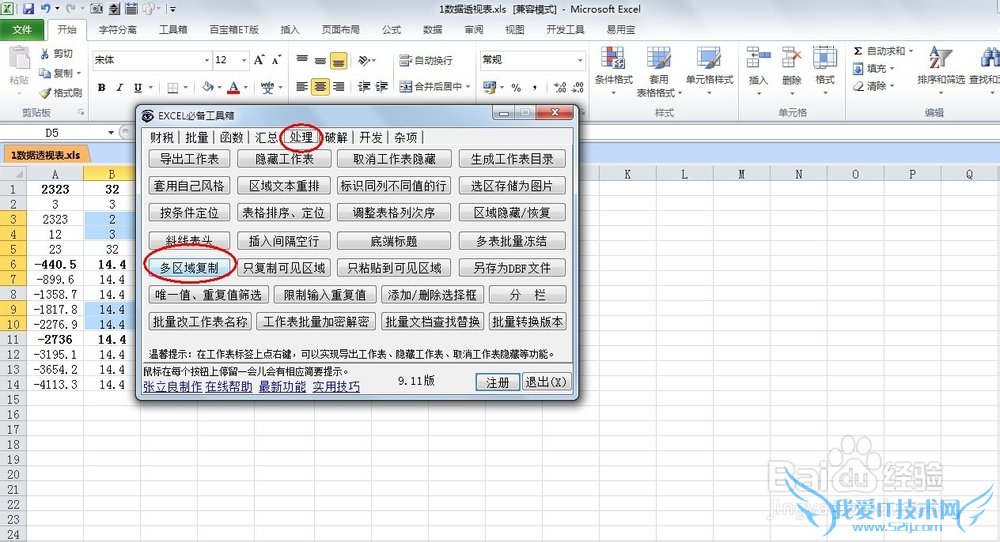The image size is (1000, 542).
Task: Select the 处理 tab in the toolbox dialog
Action: [x=301, y=137]
